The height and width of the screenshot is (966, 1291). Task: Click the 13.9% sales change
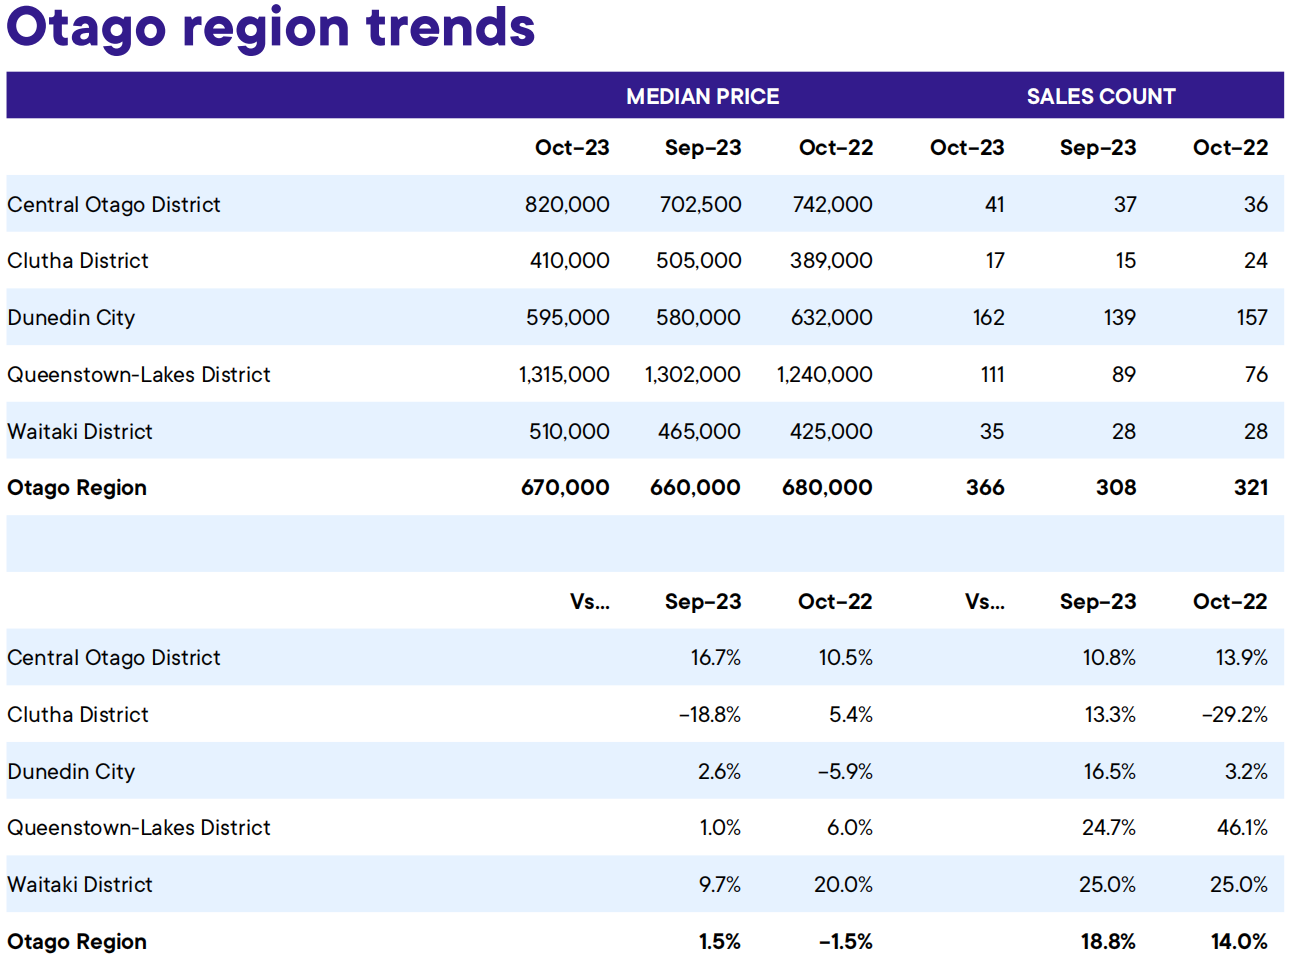[x=1242, y=657]
